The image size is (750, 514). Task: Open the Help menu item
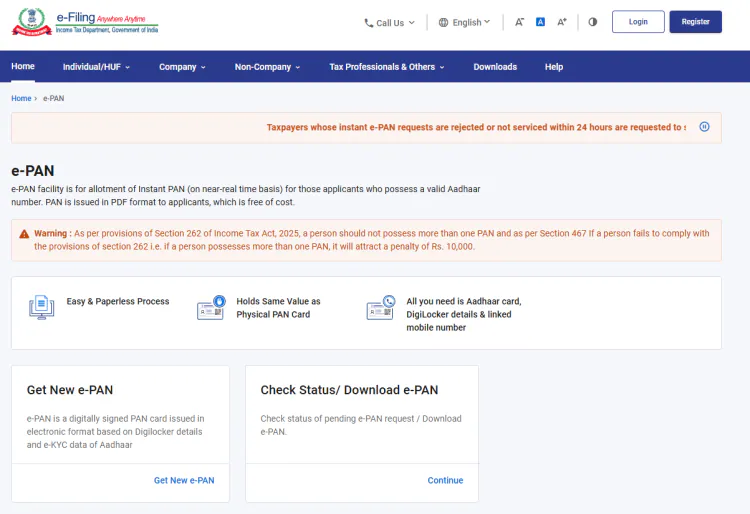pos(554,67)
